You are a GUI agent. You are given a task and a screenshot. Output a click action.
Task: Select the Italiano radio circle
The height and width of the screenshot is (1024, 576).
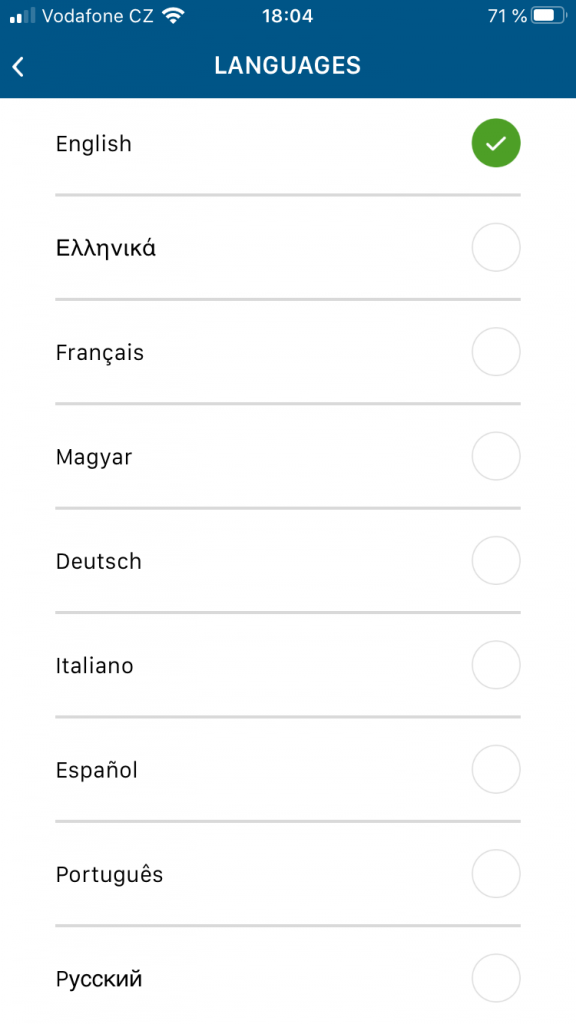[x=496, y=665]
